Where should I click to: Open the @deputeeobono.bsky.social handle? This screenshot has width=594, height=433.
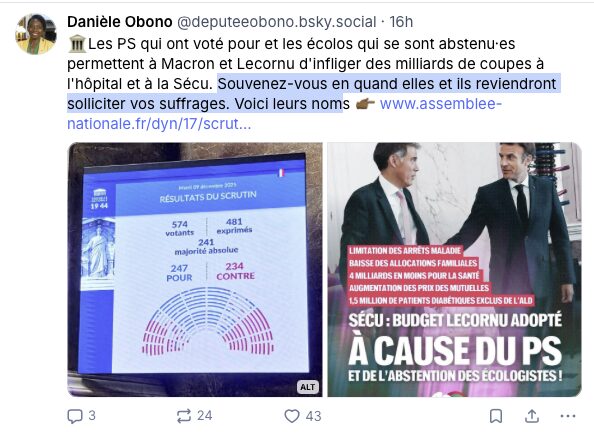(x=277, y=22)
